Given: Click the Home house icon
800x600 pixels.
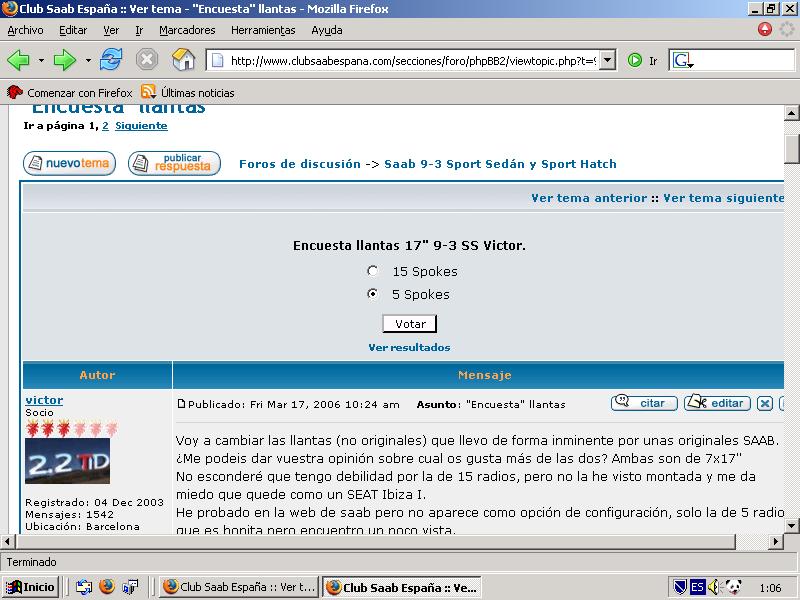Looking at the screenshot, I should pos(184,60).
